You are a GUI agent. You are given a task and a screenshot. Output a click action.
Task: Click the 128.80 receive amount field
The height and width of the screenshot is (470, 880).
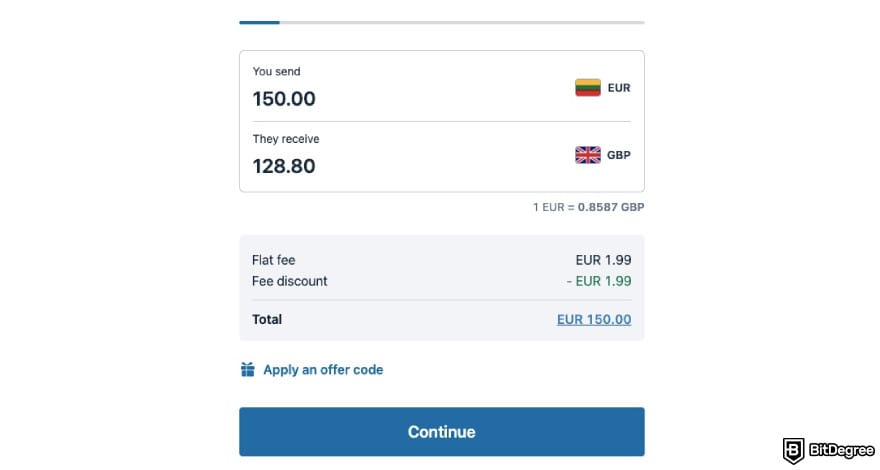[x=284, y=166]
